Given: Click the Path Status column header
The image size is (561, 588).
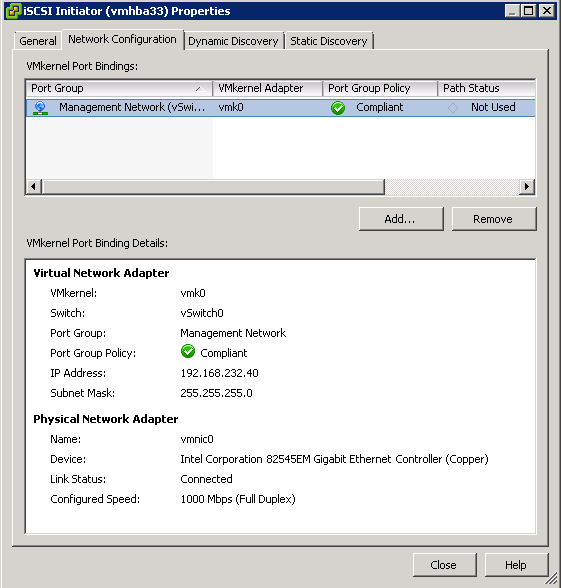Looking at the screenshot, I should (486, 88).
